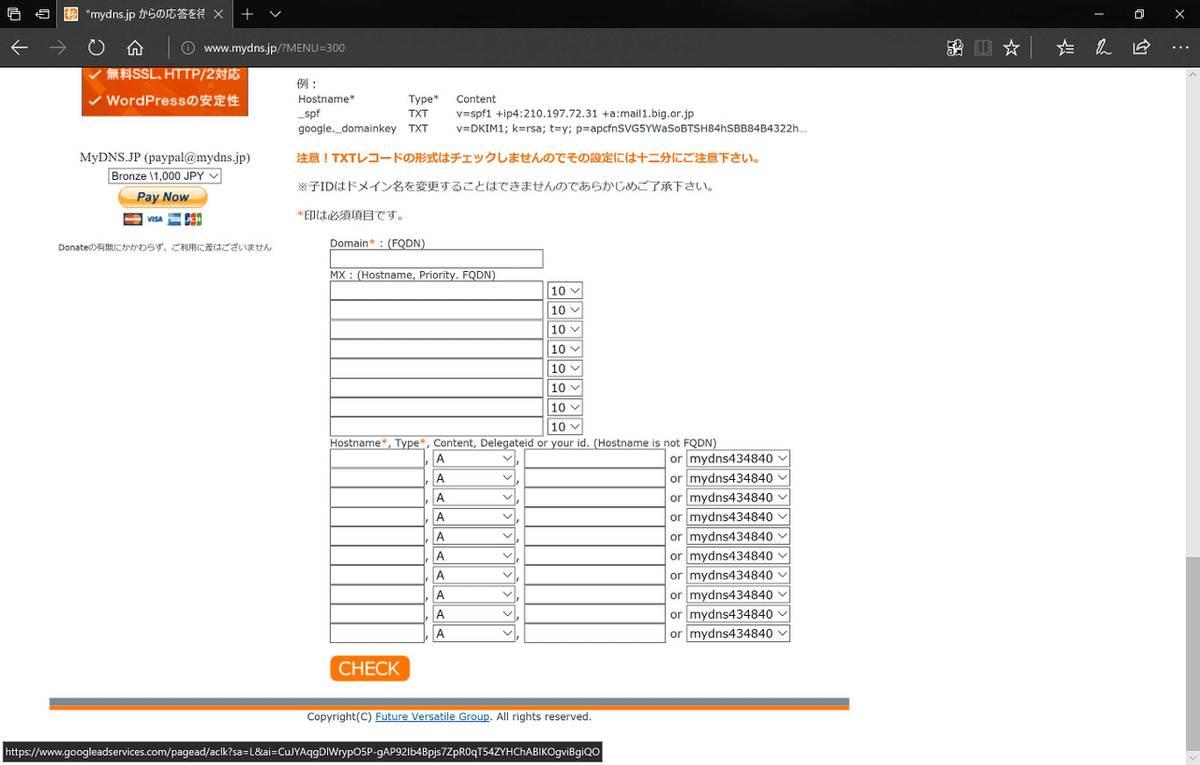Click the PayPal Pay Now button
The height and width of the screenshot is (765, 1200).
tap(163, 197)
